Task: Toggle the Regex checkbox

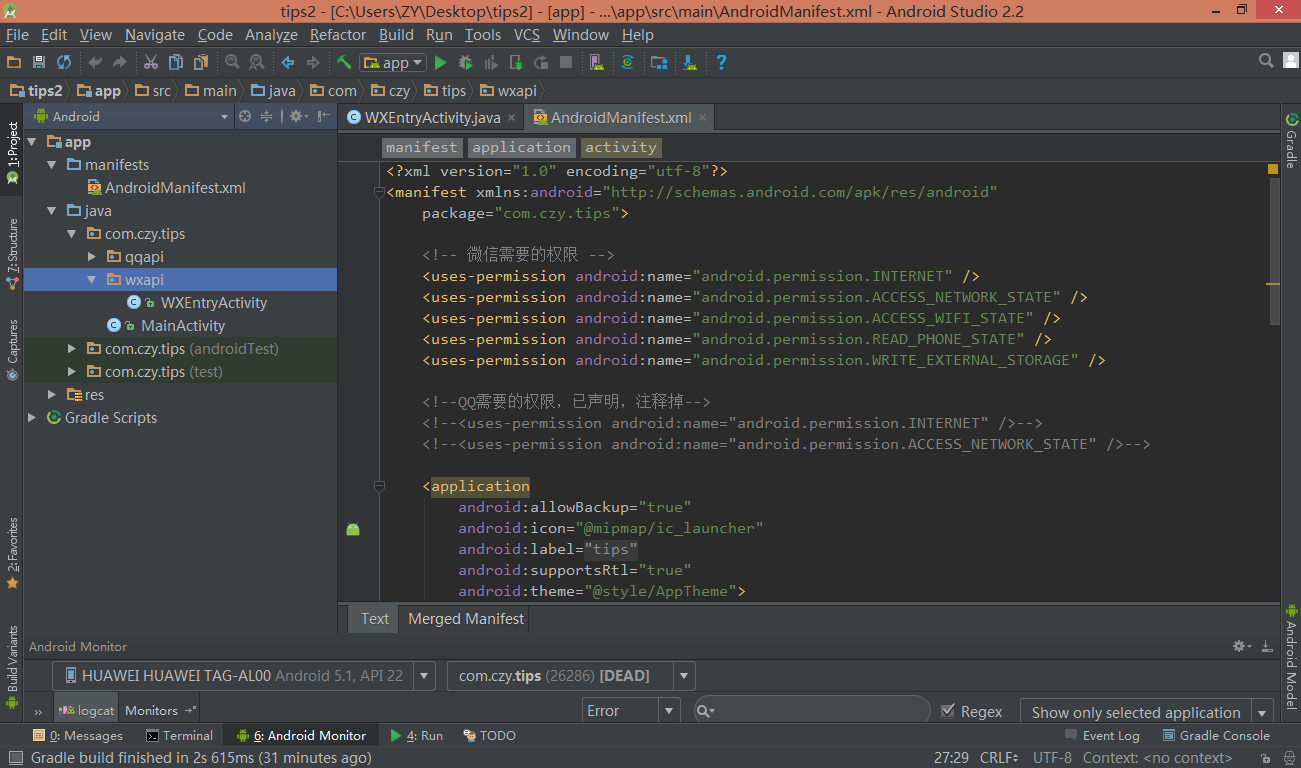Action: click(x=948, y=711)
